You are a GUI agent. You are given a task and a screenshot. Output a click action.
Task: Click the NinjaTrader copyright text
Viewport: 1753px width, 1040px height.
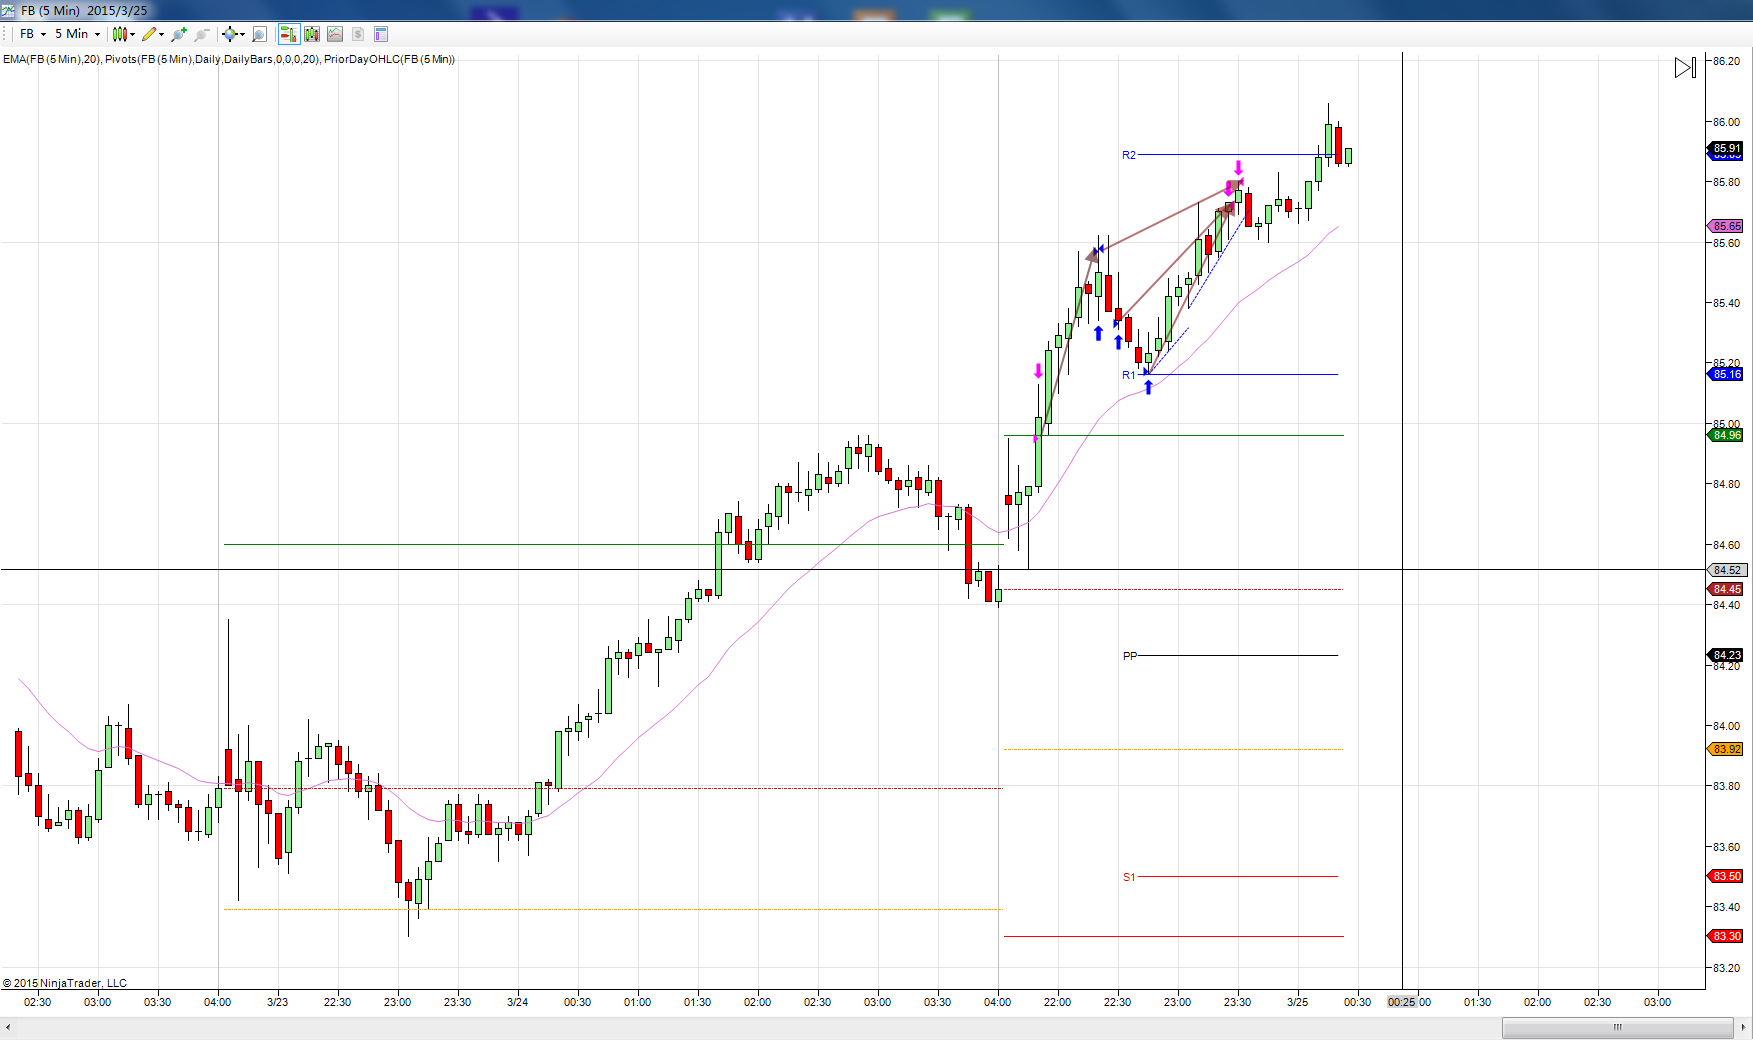(x=65, y=983)
